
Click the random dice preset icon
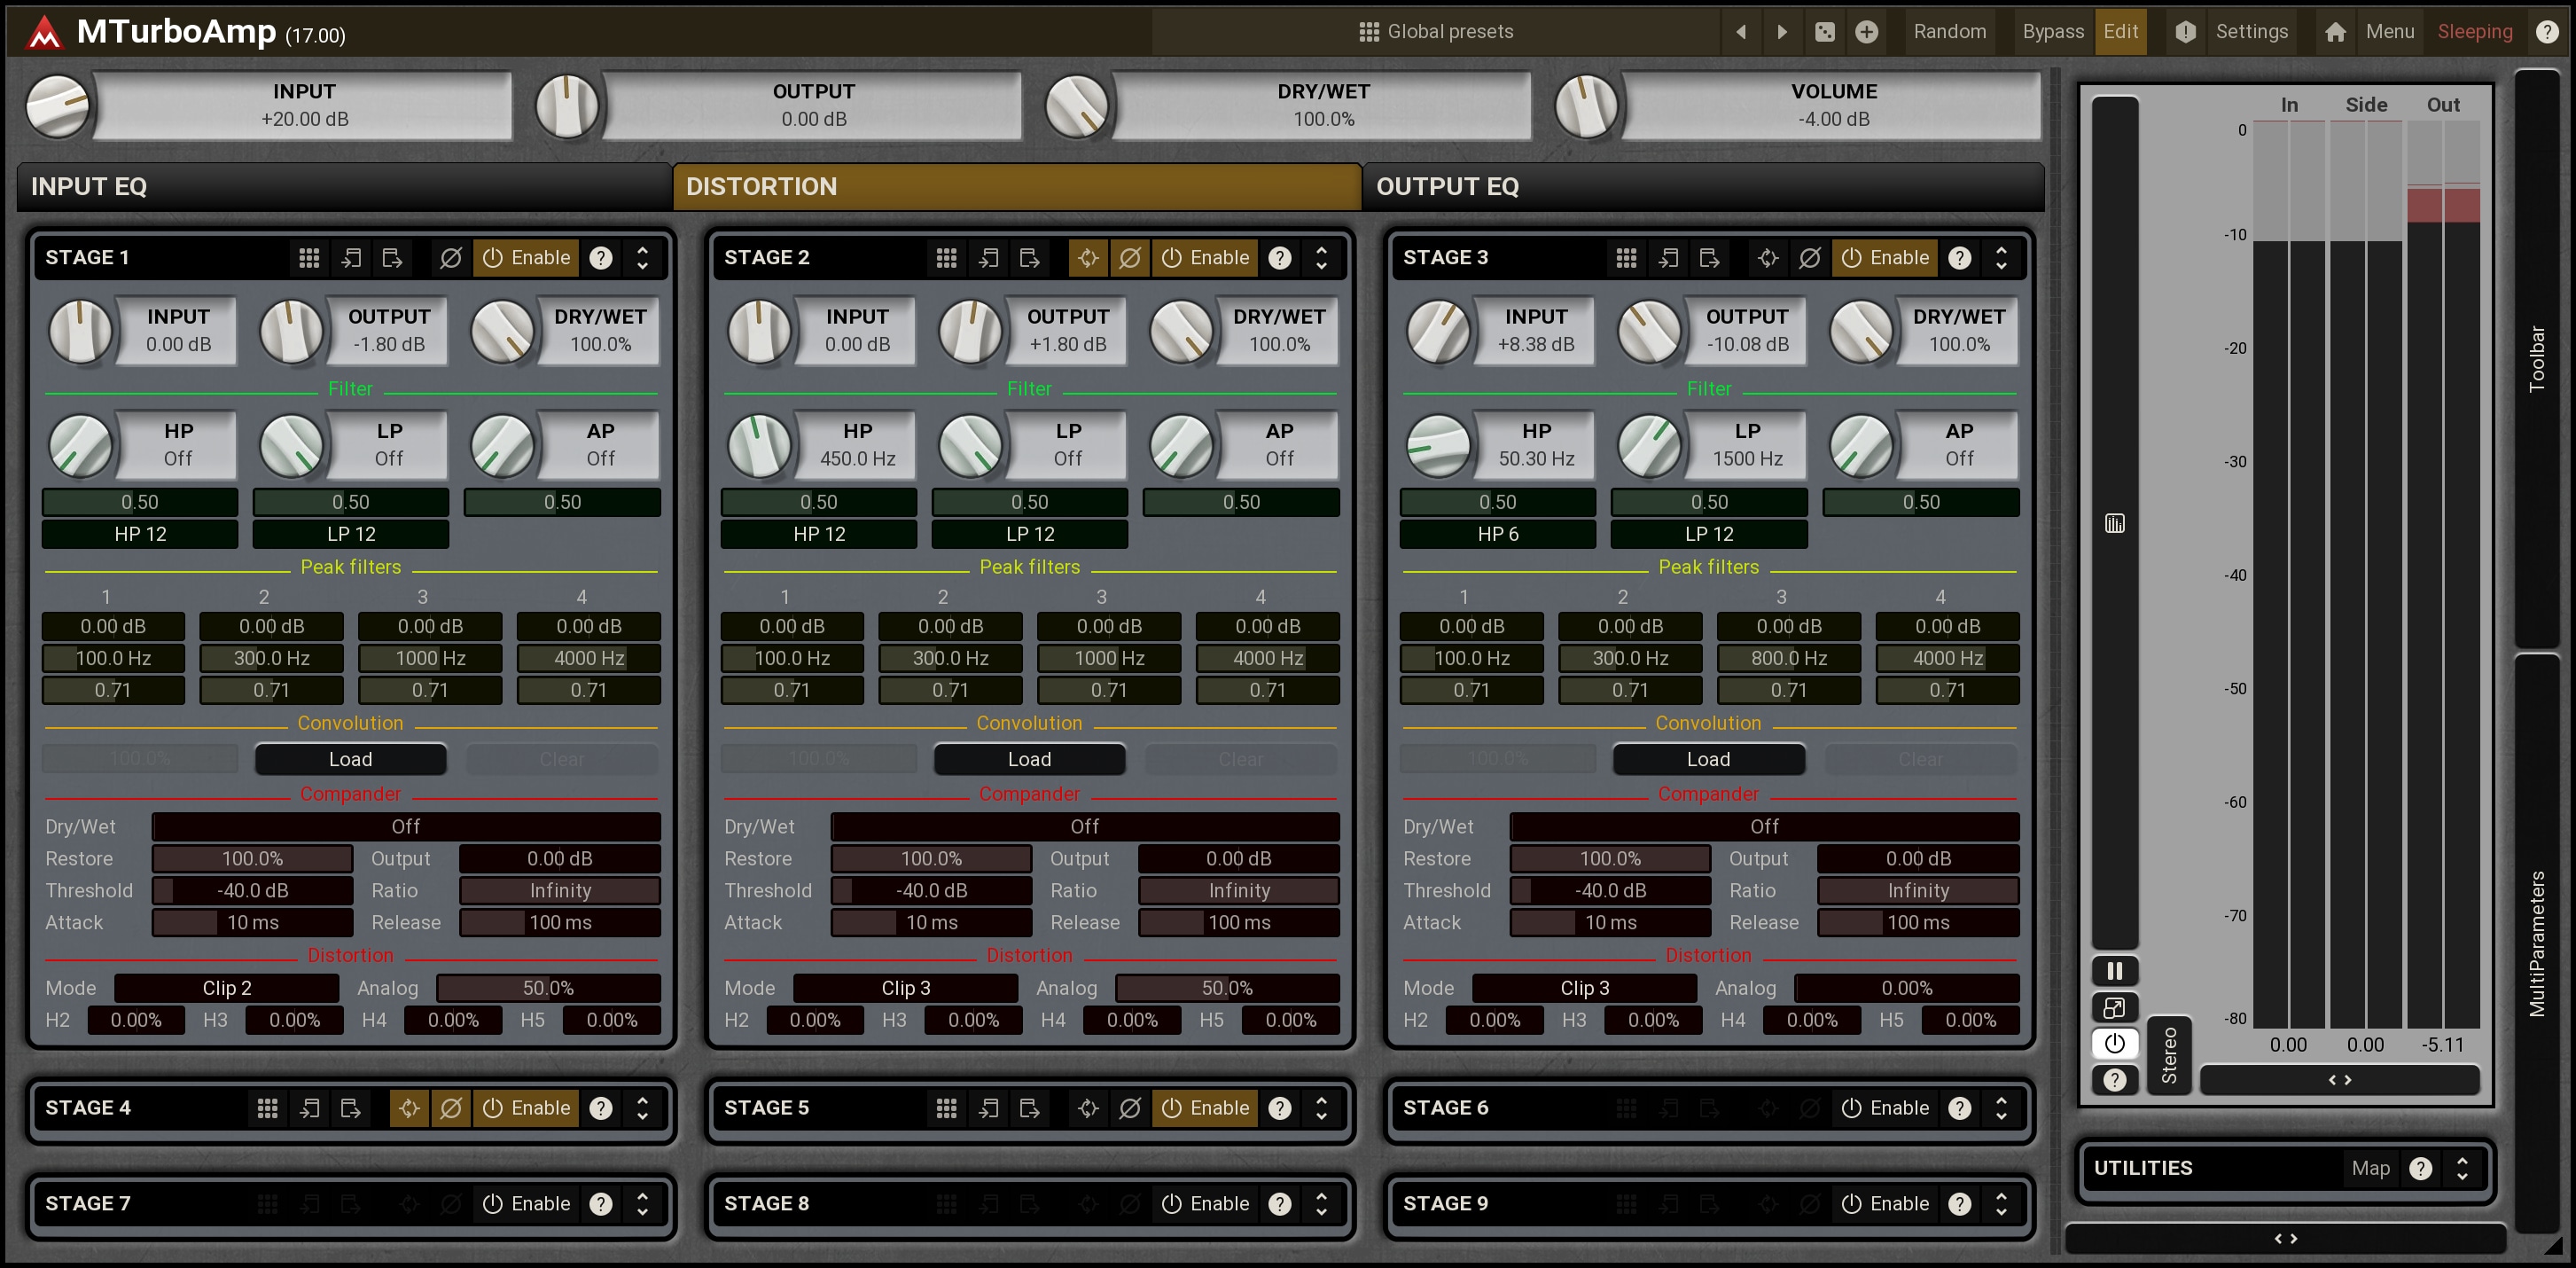click(x=1825, y=32)
